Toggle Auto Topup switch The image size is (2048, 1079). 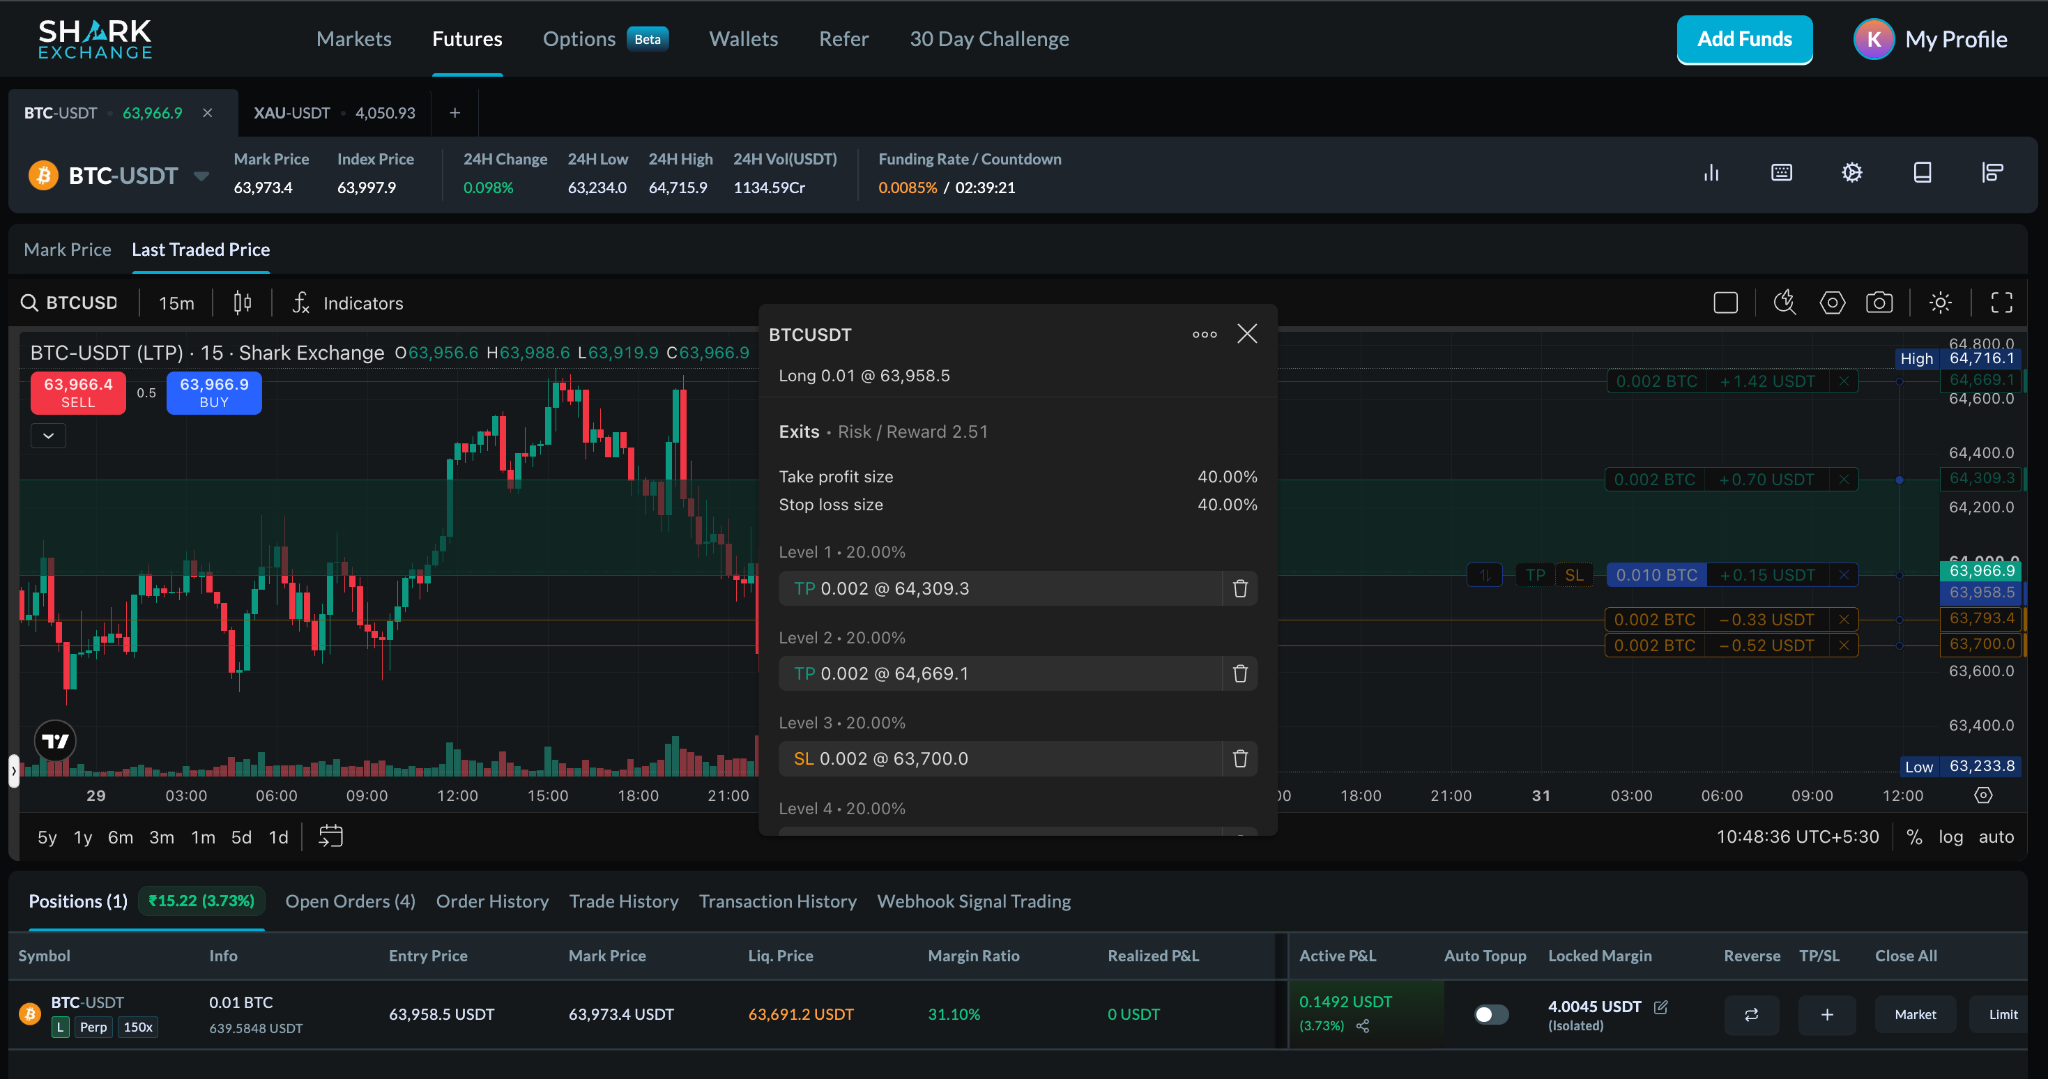coord(1491,1014)
